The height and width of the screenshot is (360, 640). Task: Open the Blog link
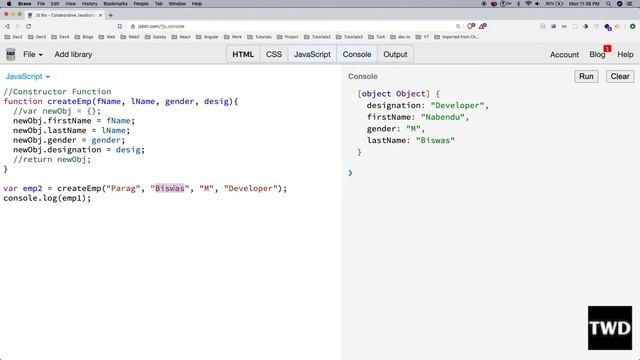pos(597,54)
